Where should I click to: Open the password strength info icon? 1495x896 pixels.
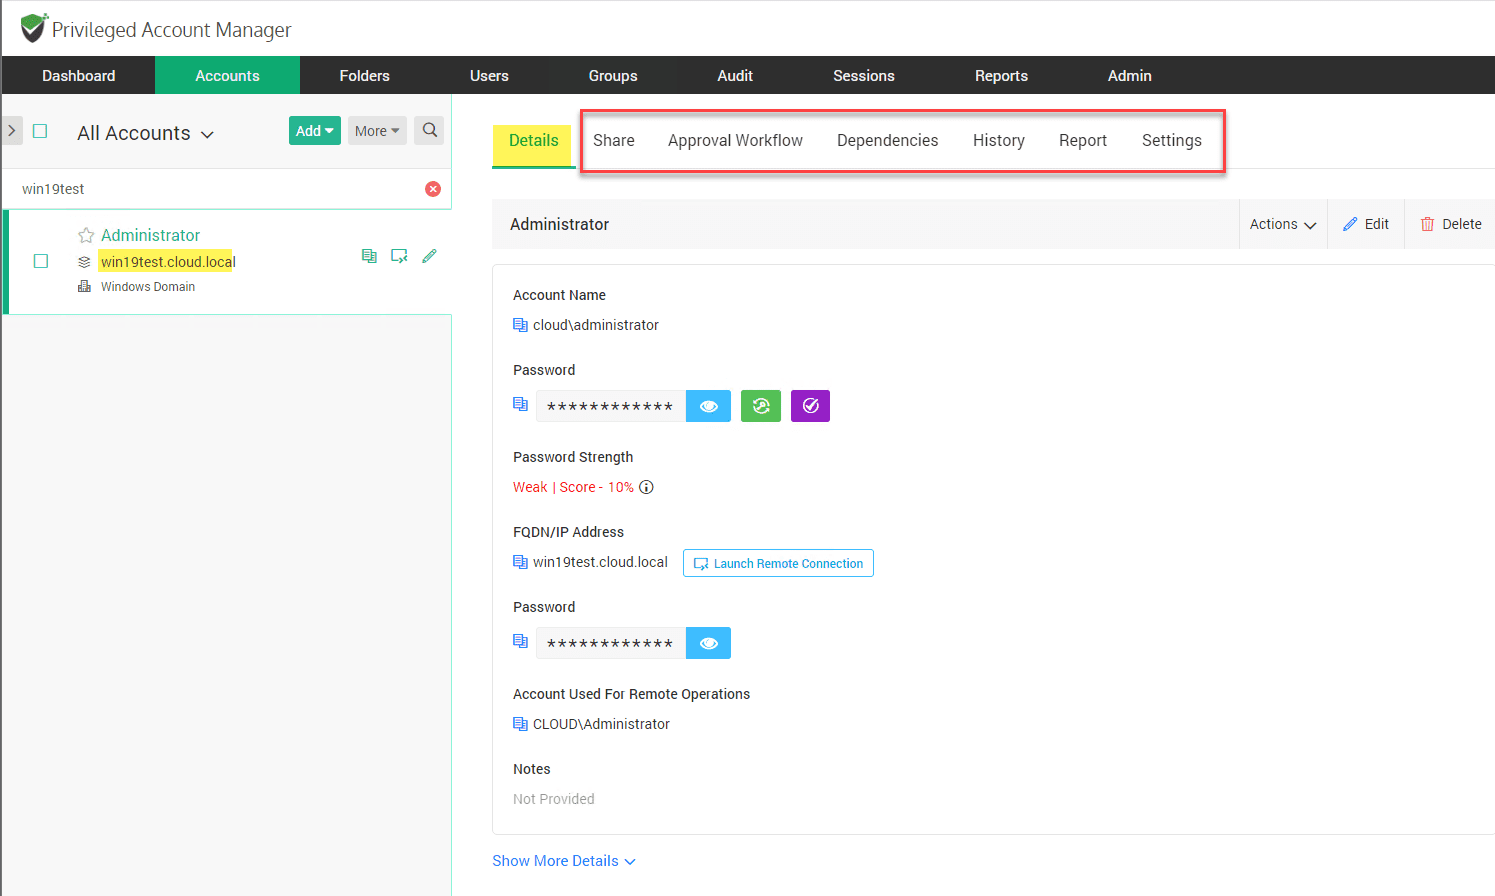coord(646,487)
